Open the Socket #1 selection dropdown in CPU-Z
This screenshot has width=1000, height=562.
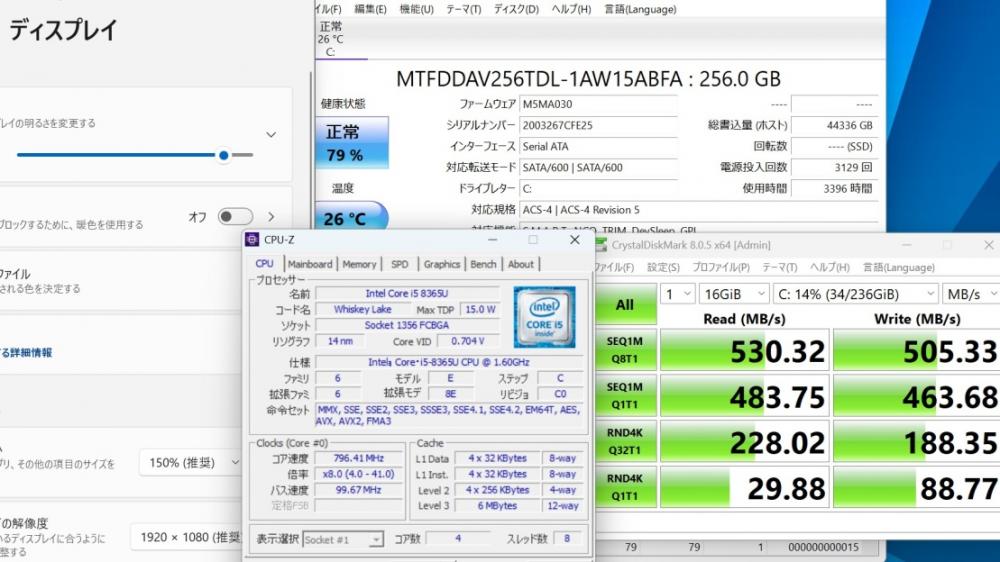343,540
